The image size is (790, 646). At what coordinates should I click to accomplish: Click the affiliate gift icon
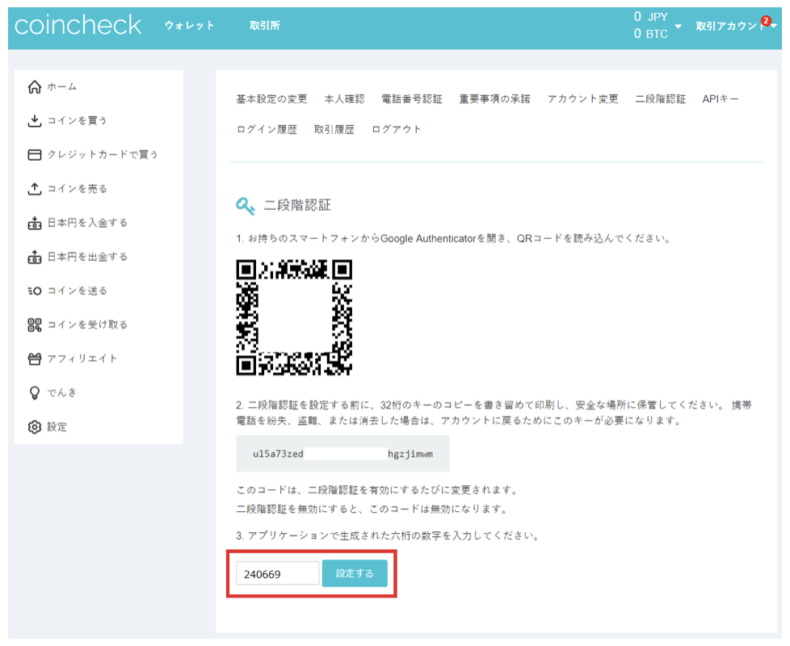pos(34,359)
